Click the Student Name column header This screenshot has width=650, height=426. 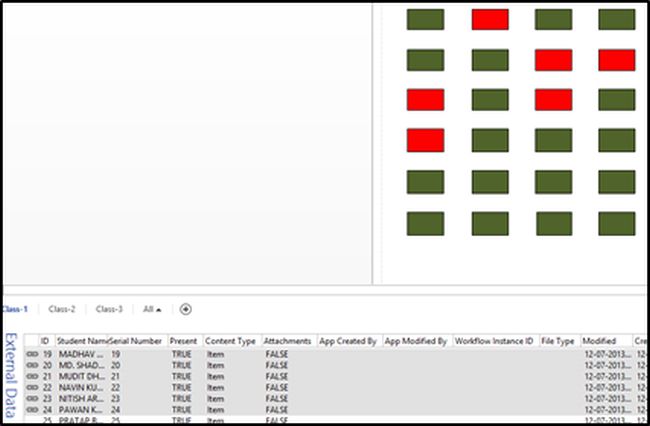[81, 341]
